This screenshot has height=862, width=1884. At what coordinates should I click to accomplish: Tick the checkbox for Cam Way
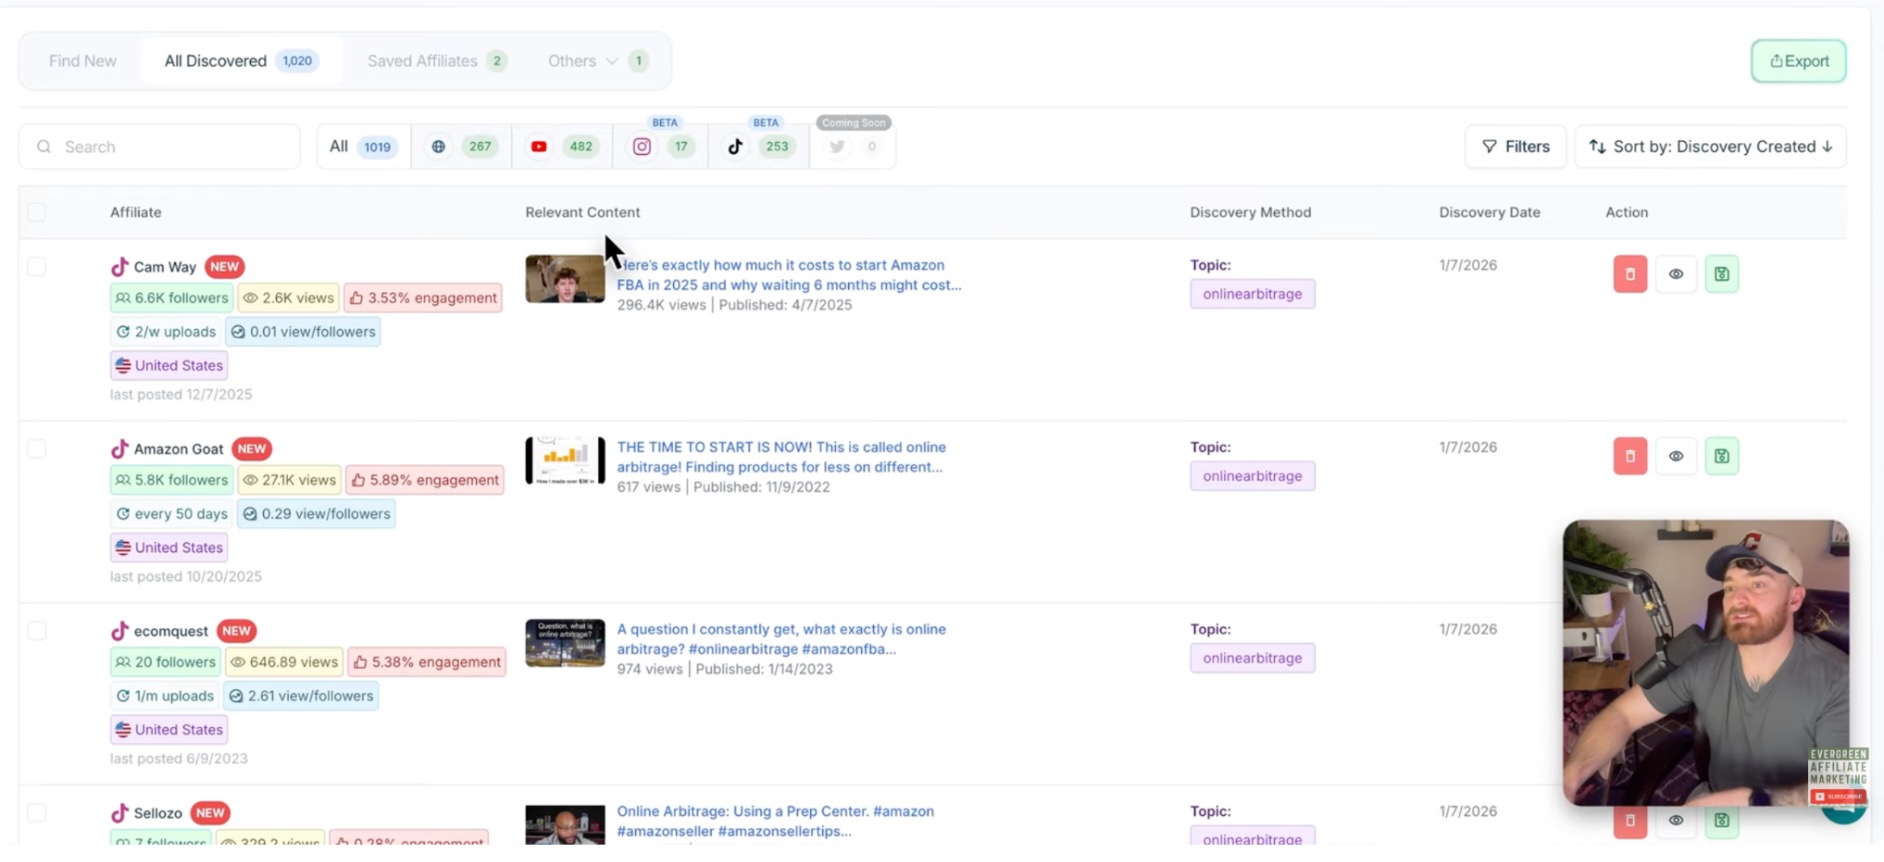37,267
